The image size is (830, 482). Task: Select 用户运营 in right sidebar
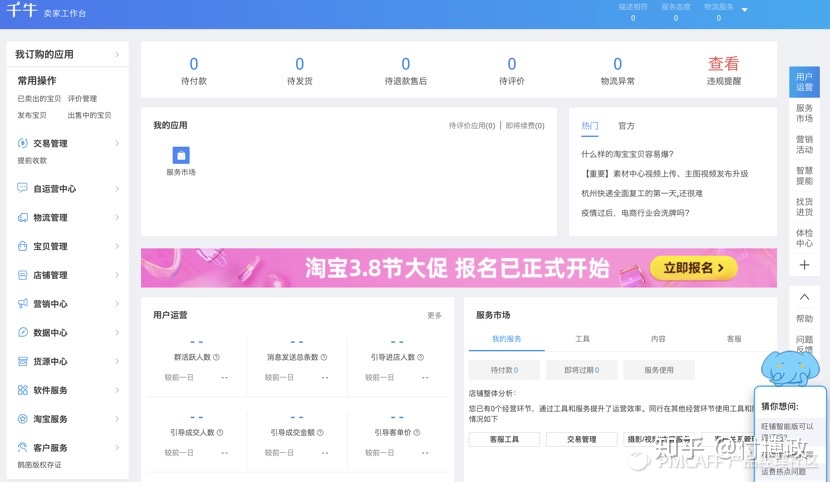804,82
